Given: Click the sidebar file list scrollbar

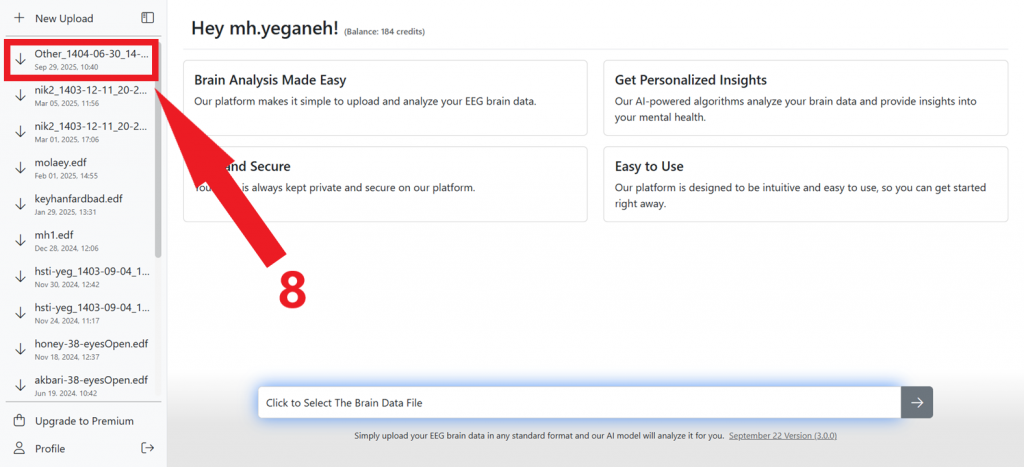Looking at the screenshot, I should 157,150.
